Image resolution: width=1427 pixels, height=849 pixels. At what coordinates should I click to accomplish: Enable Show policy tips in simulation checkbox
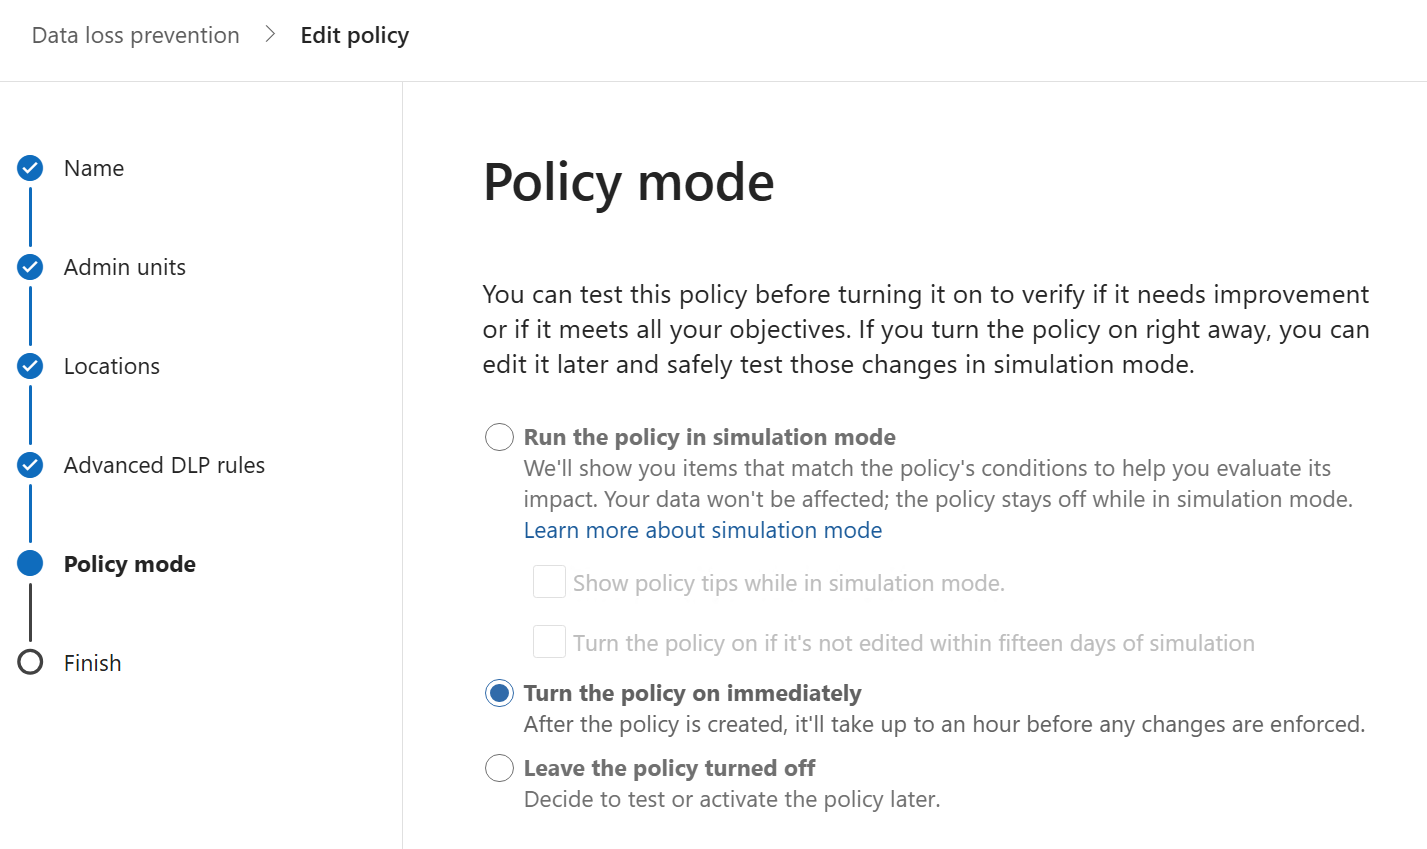click(x=549, y=581)
